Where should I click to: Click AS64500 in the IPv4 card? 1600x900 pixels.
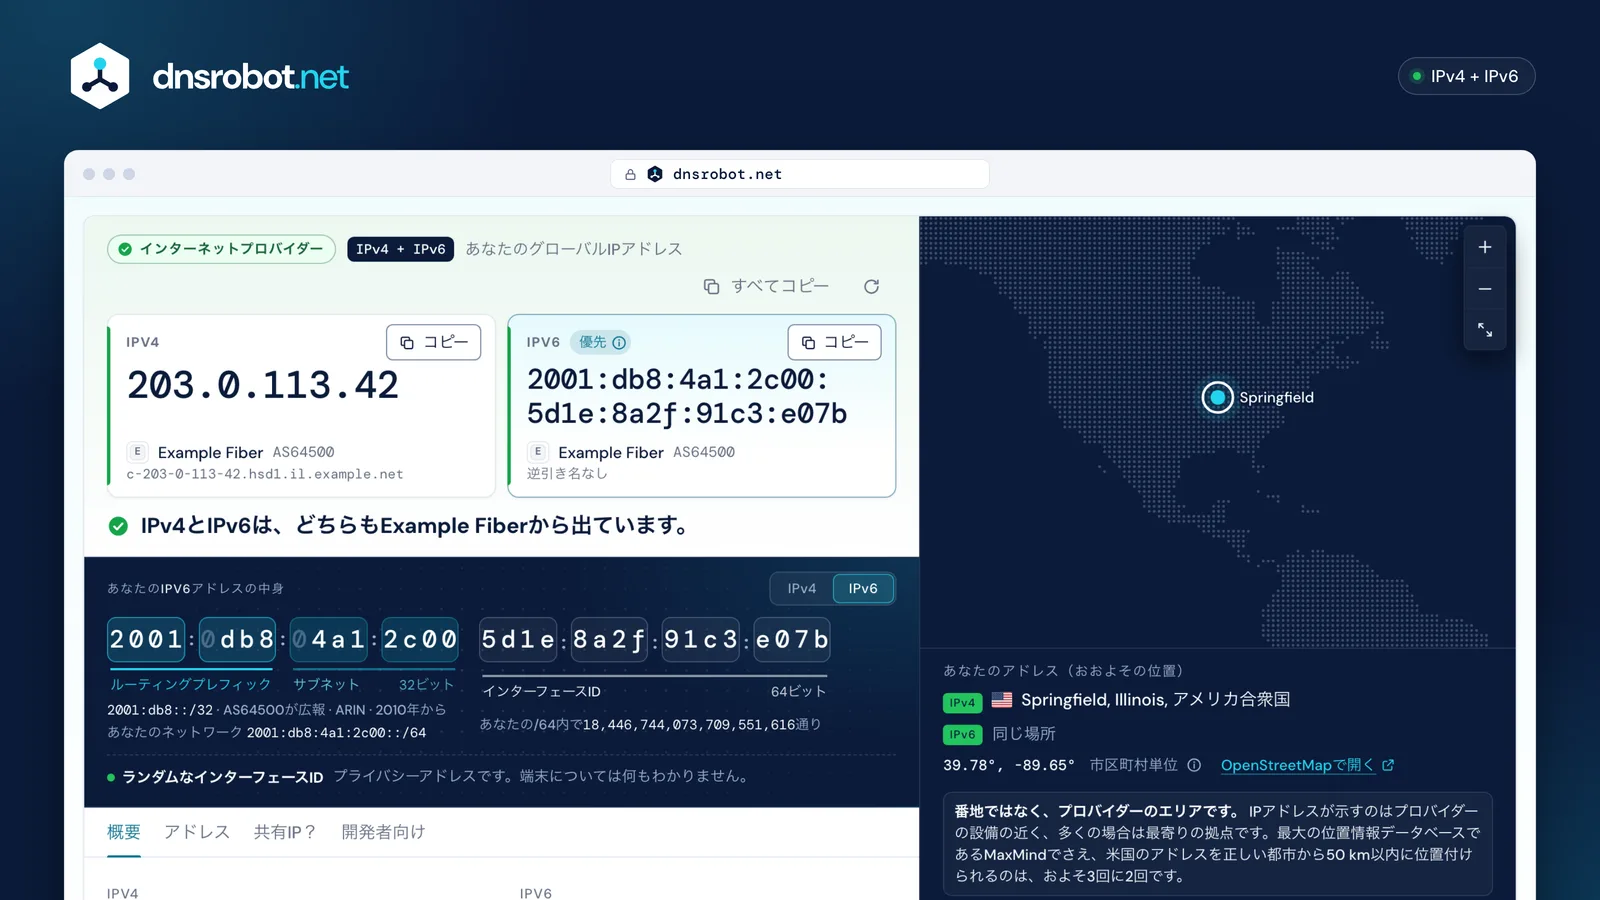click(x=304, y=452)
